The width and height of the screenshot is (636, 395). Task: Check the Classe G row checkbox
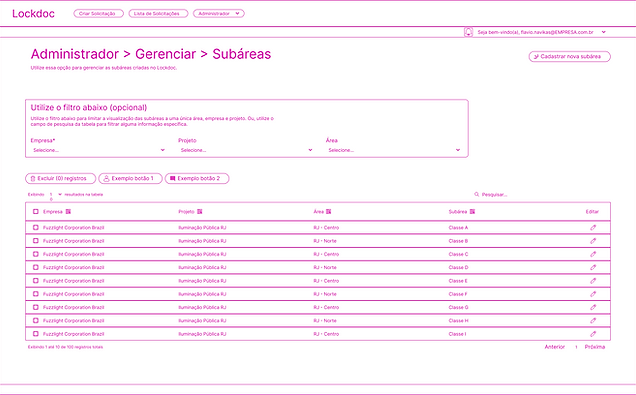(x=36, y=307)
